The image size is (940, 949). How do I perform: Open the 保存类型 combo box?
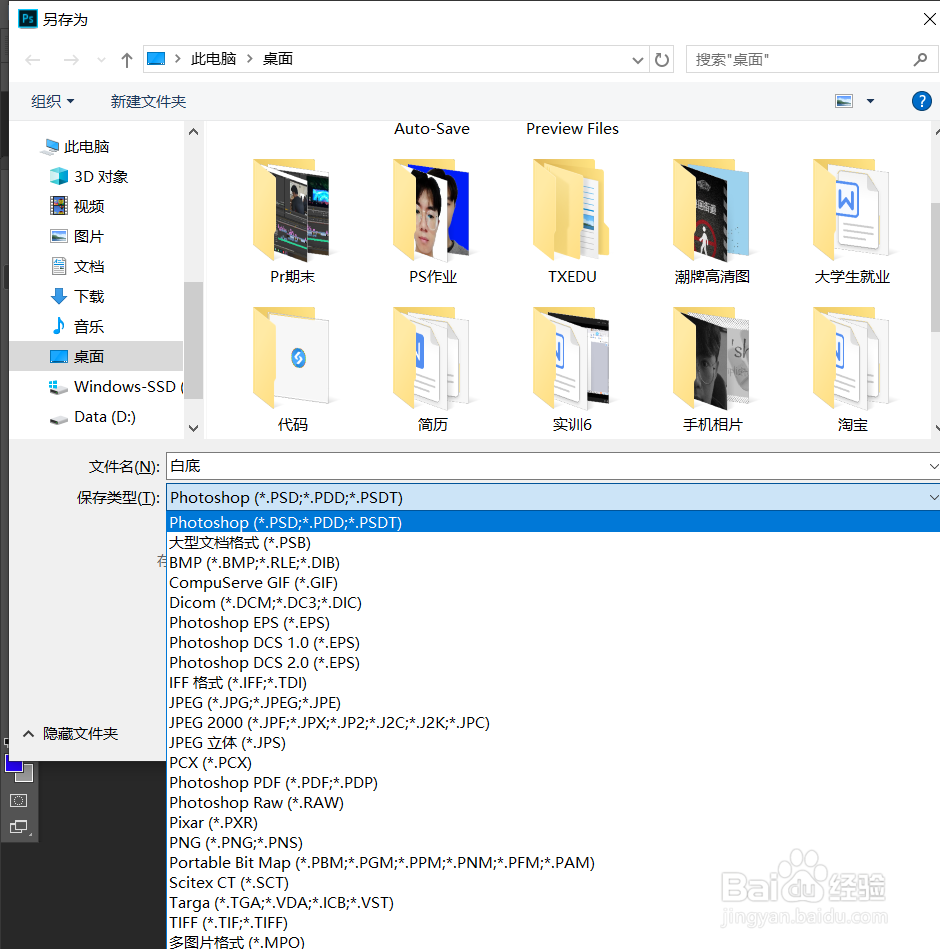[553, 497]
